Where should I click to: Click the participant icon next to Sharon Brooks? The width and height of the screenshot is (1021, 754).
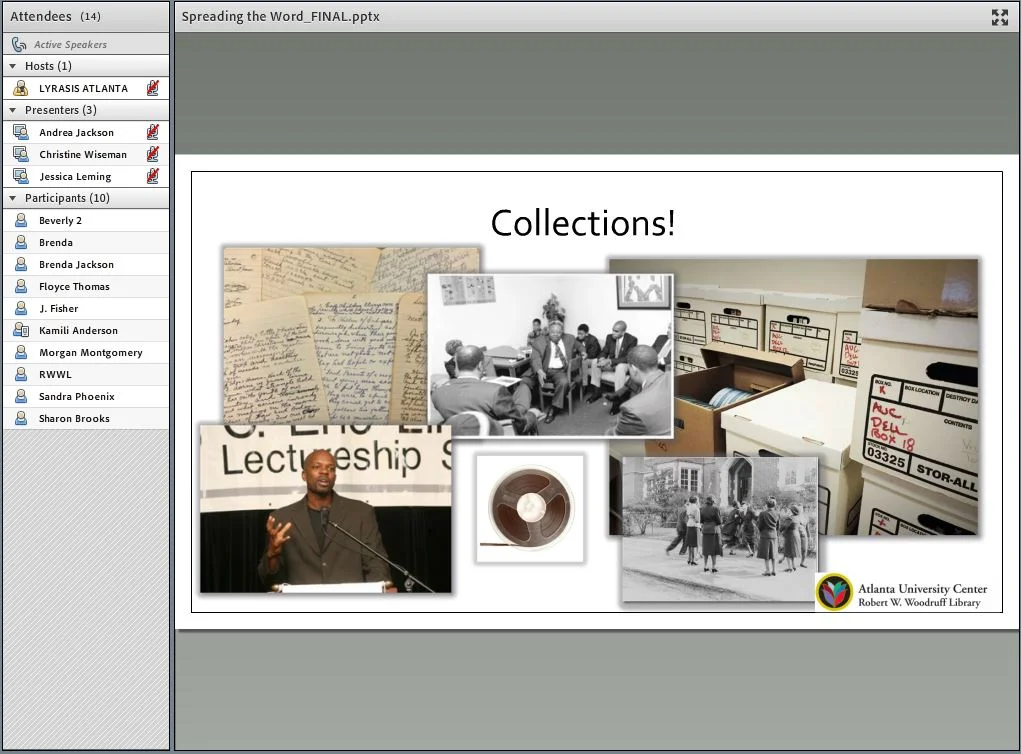pos(21,418)
